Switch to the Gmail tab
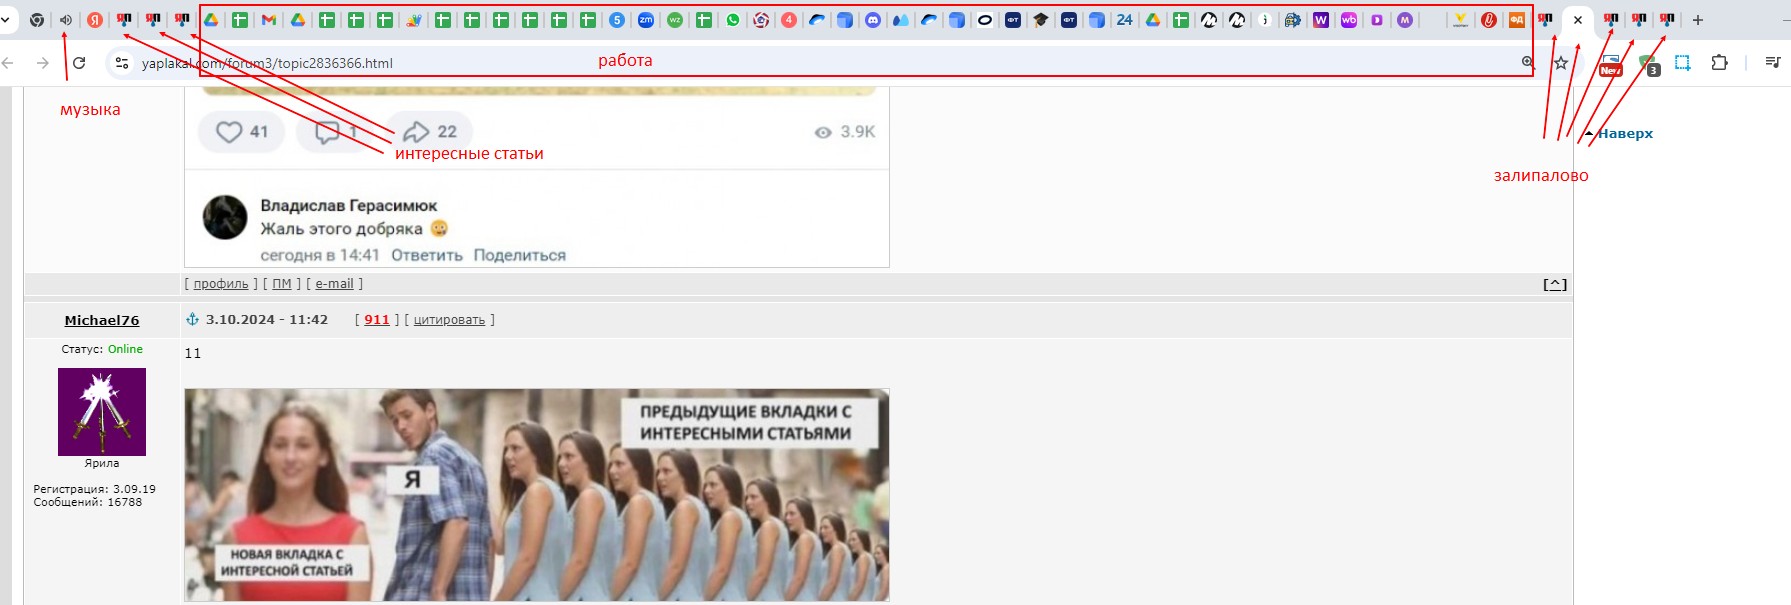This screenshot has width=1791, height=605. (269, 20)
